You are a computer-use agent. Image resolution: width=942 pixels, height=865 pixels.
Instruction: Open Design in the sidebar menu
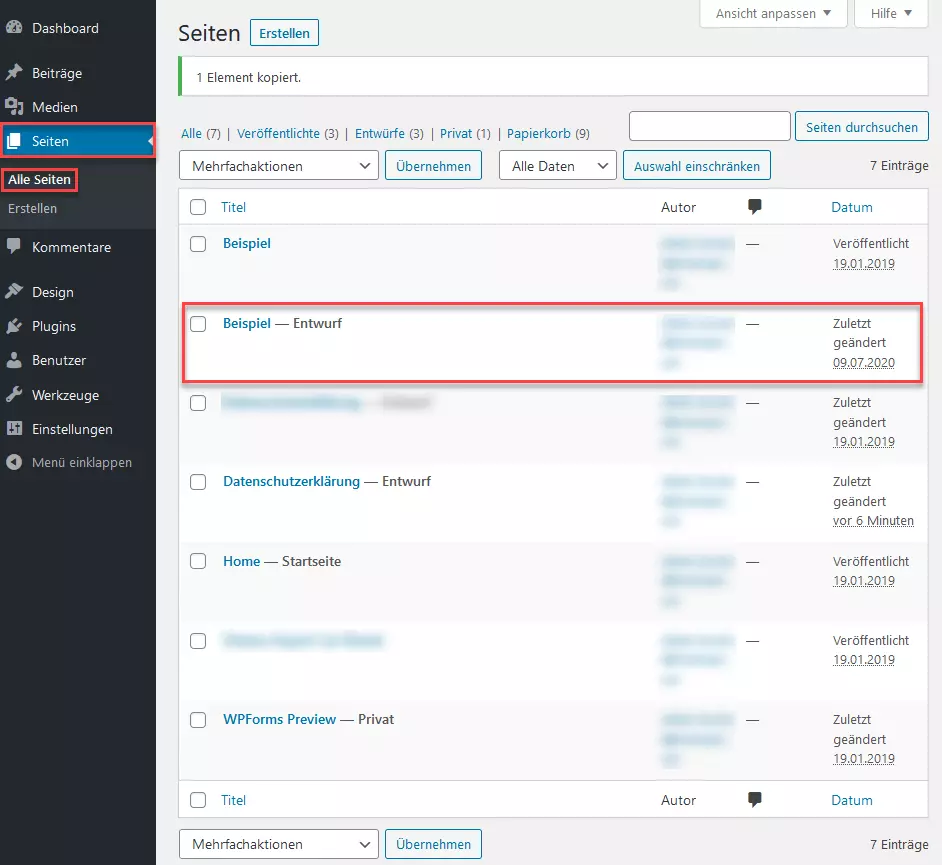coord(53,292)
